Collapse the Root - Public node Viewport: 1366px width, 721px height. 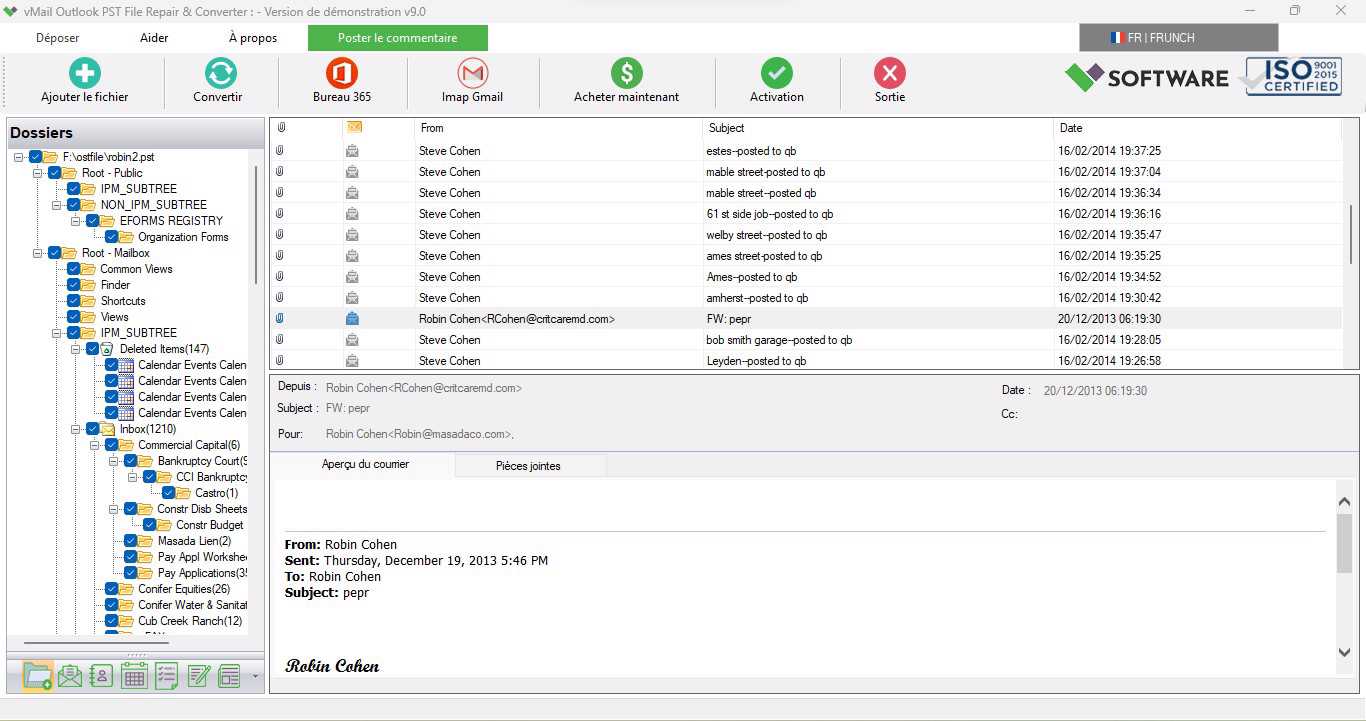38,173
